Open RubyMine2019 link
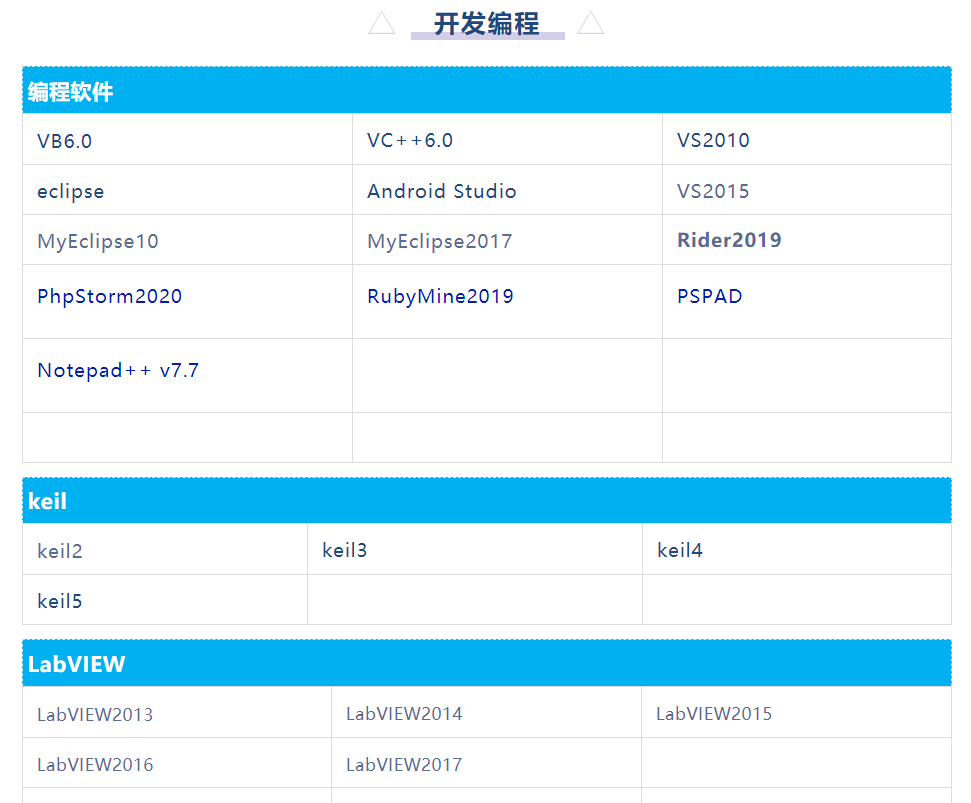Screen dimensions: 971x803 pyautogui.click(x=440, y=296)
